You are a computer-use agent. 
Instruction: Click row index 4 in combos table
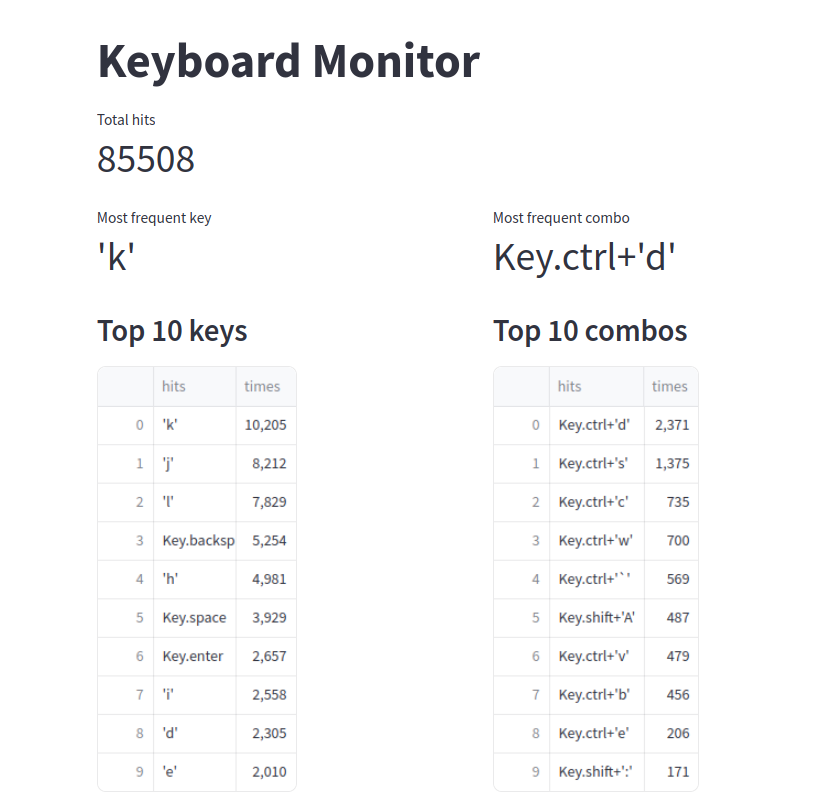coord(522,579)
